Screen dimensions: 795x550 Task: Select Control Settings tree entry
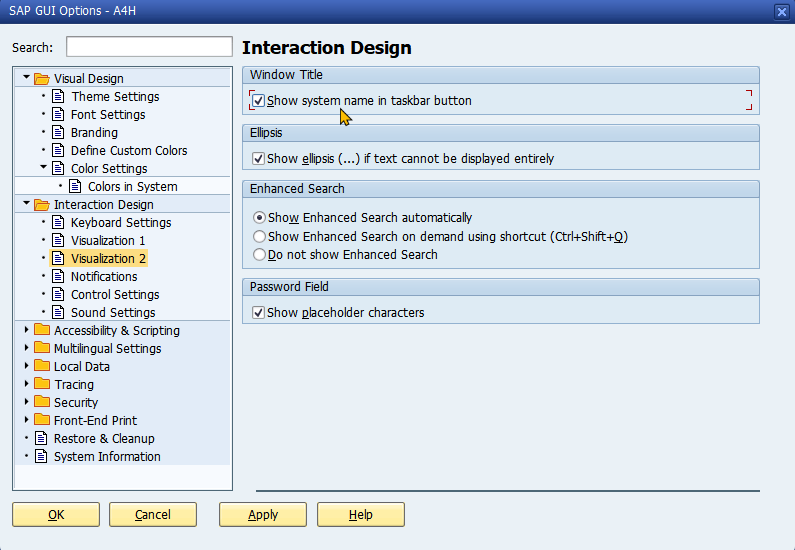(x=115, y=295)
